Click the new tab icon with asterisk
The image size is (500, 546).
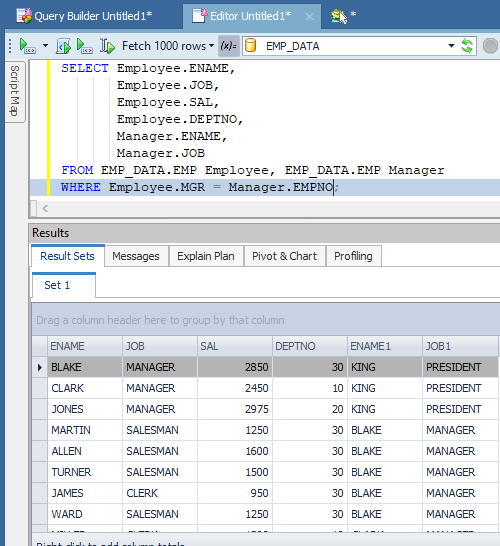pos(343,16)
